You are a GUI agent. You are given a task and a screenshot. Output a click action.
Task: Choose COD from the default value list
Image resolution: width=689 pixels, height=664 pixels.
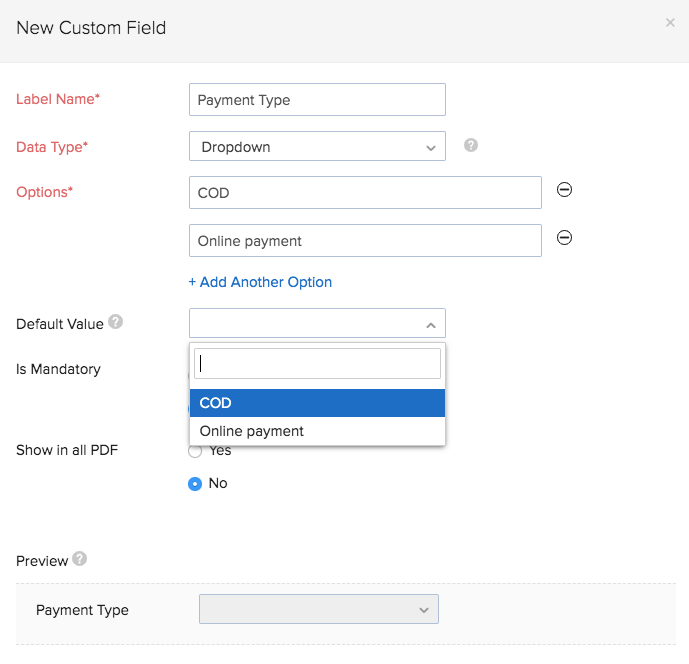tap(317, 403)
